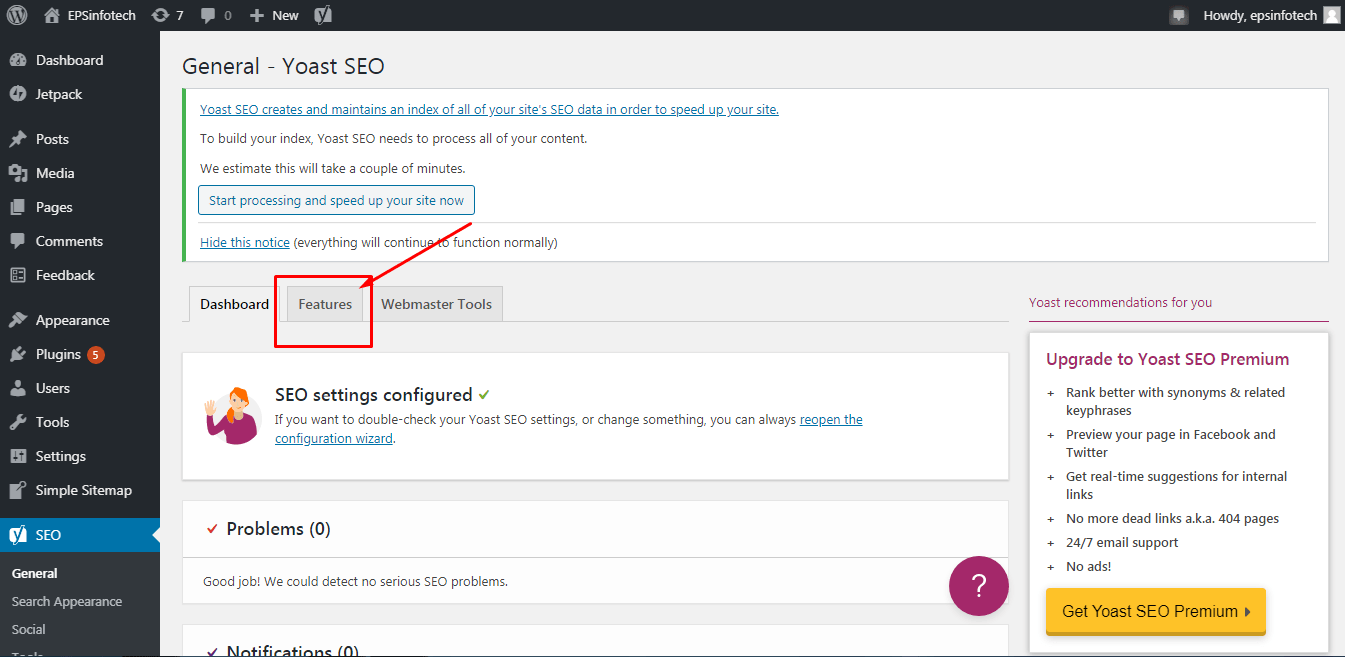Screen dimensions: 1345x657
Task: Click the Yoast SEO icon in sidebar
Action: [x=18, y=535]
